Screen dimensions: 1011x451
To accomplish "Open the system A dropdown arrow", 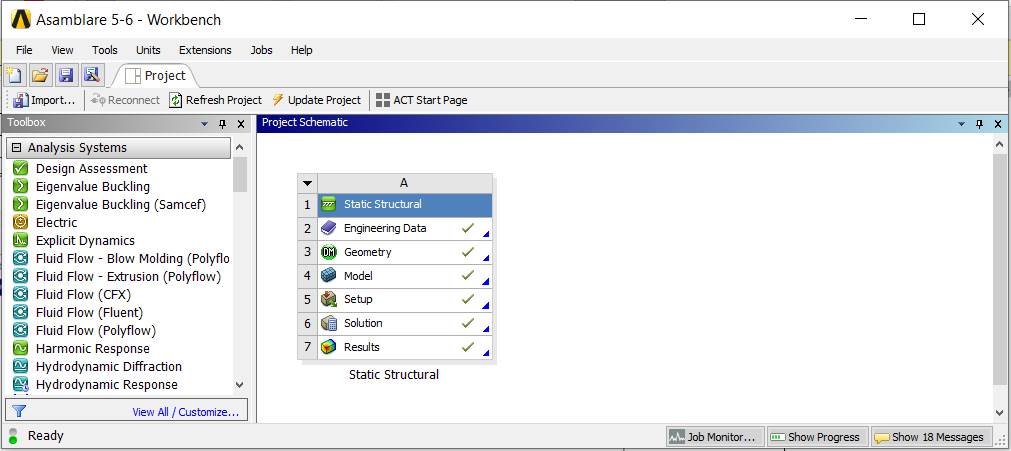I will (308, 183).
